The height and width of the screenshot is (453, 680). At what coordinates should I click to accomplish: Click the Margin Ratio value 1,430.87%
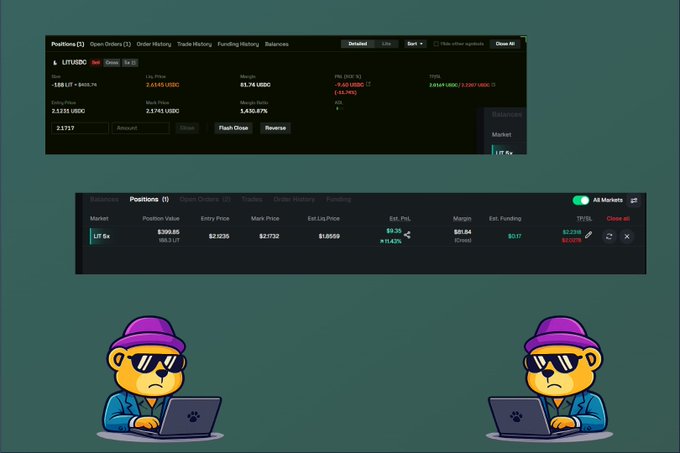254,111
